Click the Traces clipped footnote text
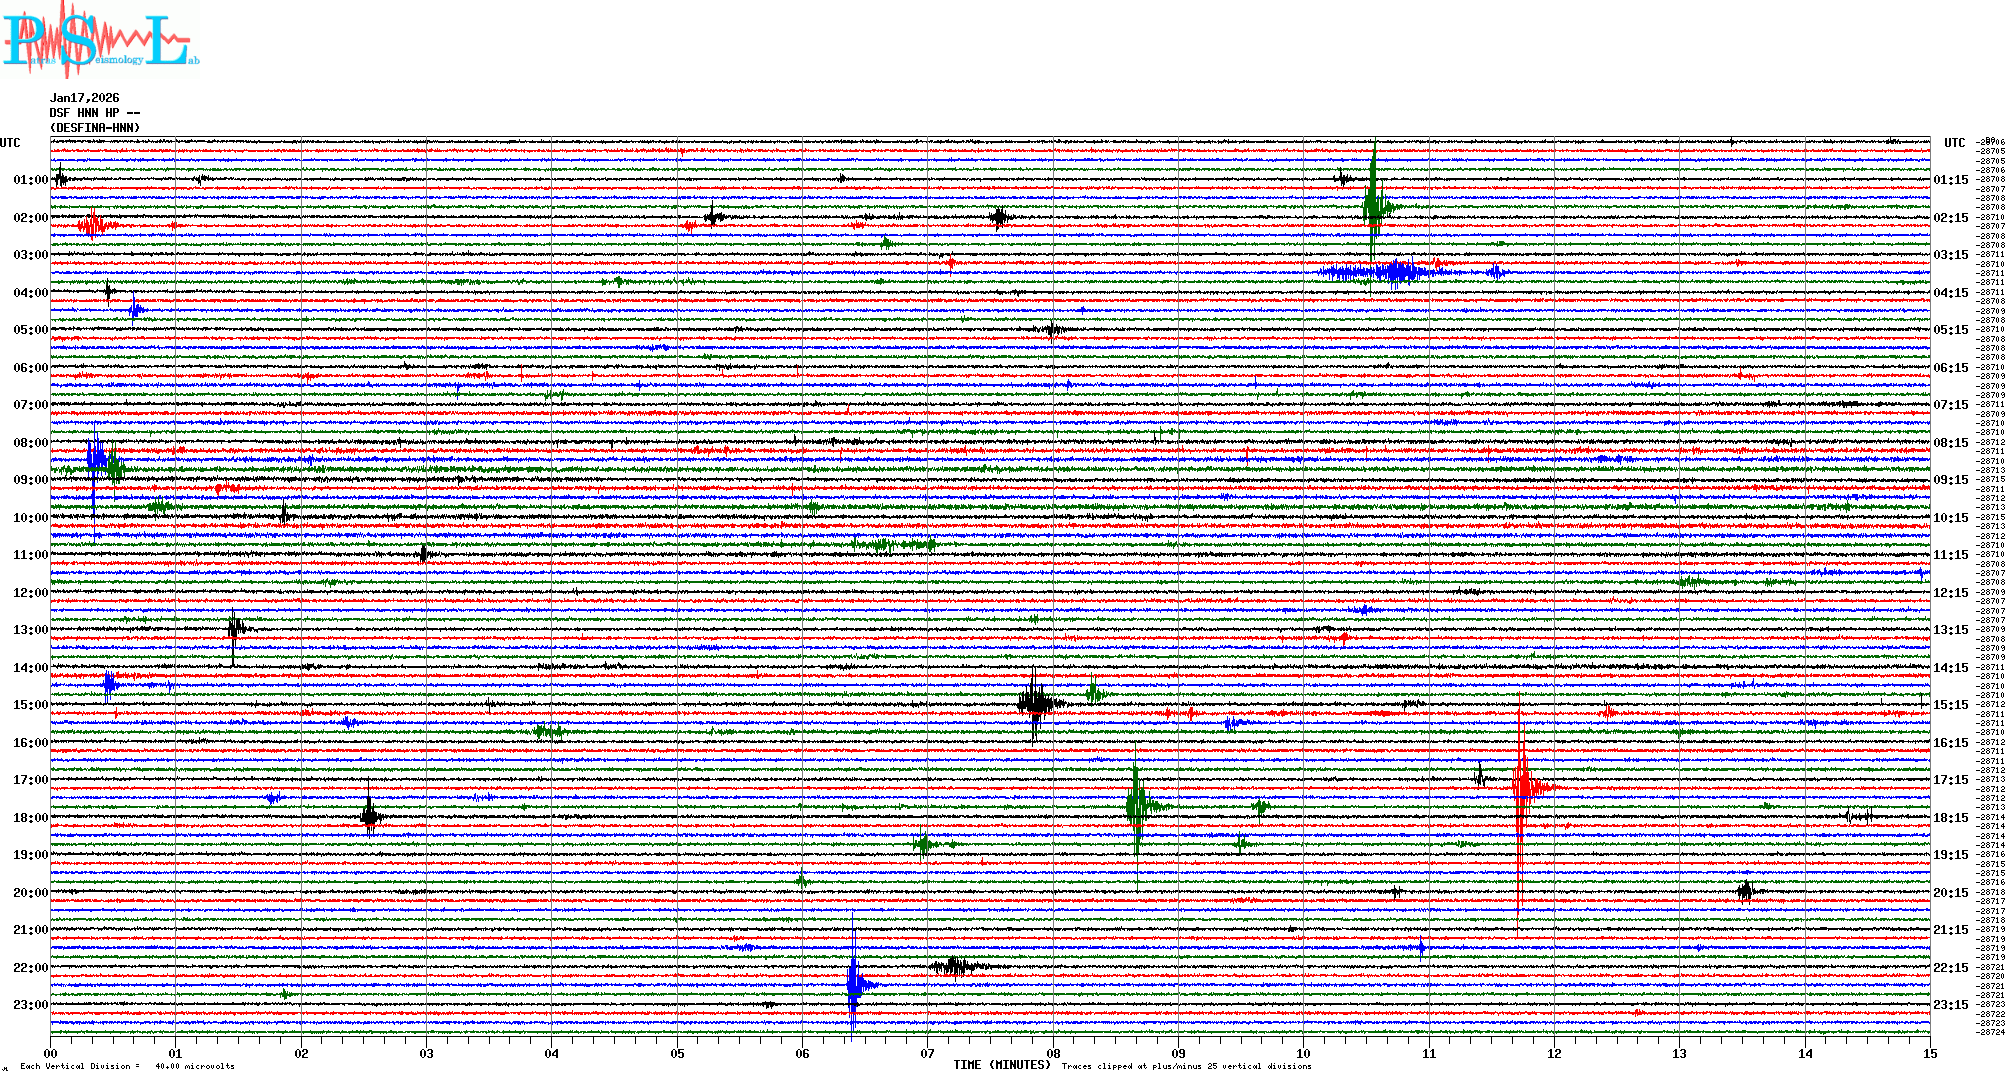Screen dimensions: 2010x1080 [x=1186, y=1066]
